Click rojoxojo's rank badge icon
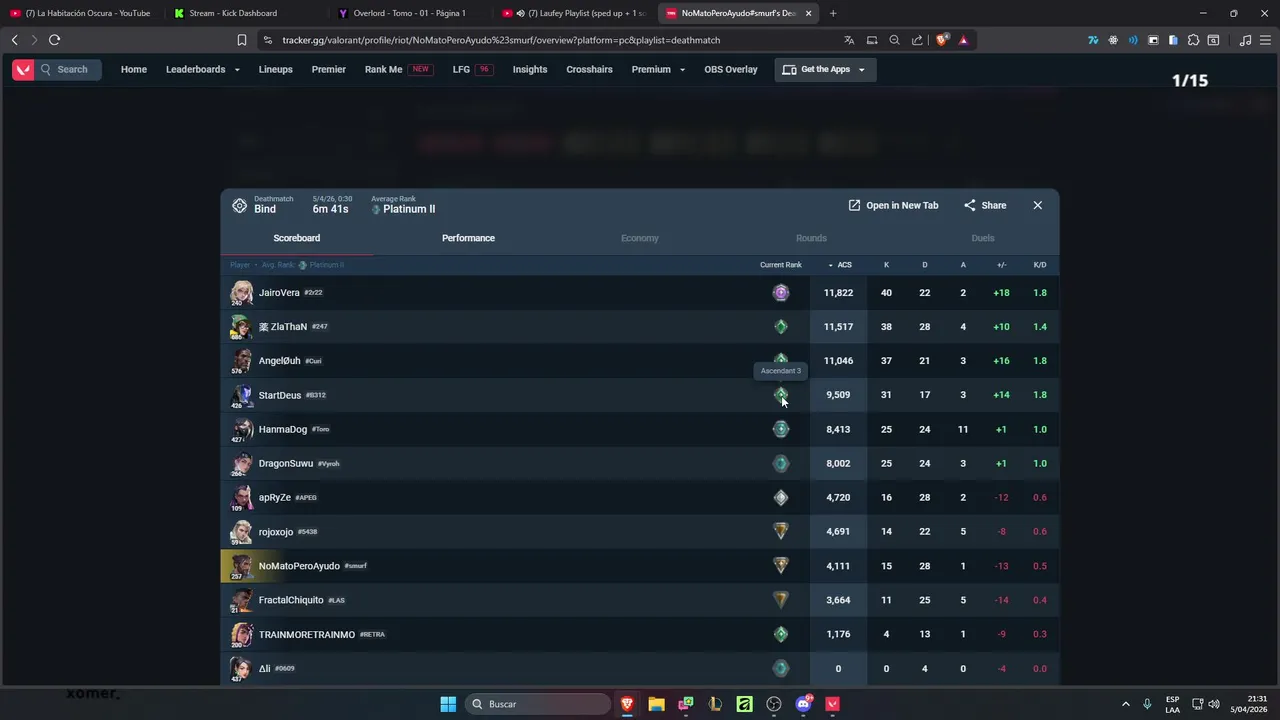Image resolution: width=1280 pixels, height=720 pixels. [x=781, y=531]
